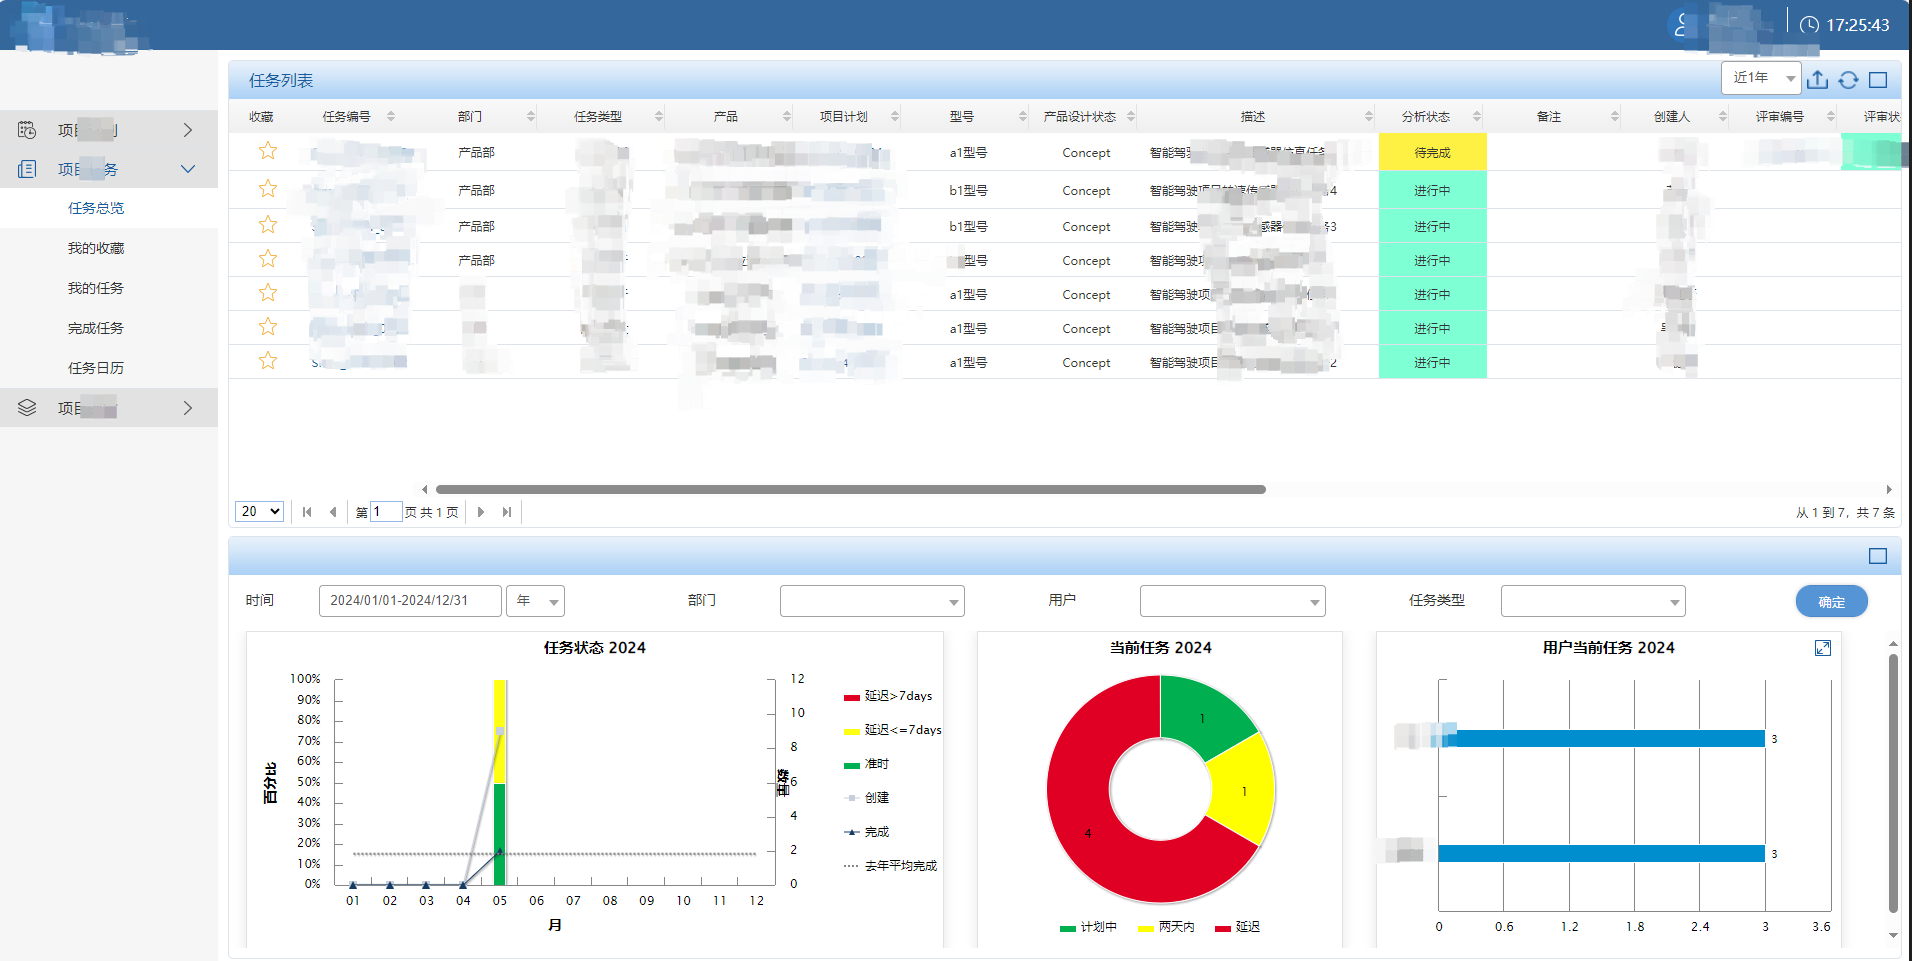
Task: Open the 近1年 time range dropdown
Action: (x=1761, y=78)
